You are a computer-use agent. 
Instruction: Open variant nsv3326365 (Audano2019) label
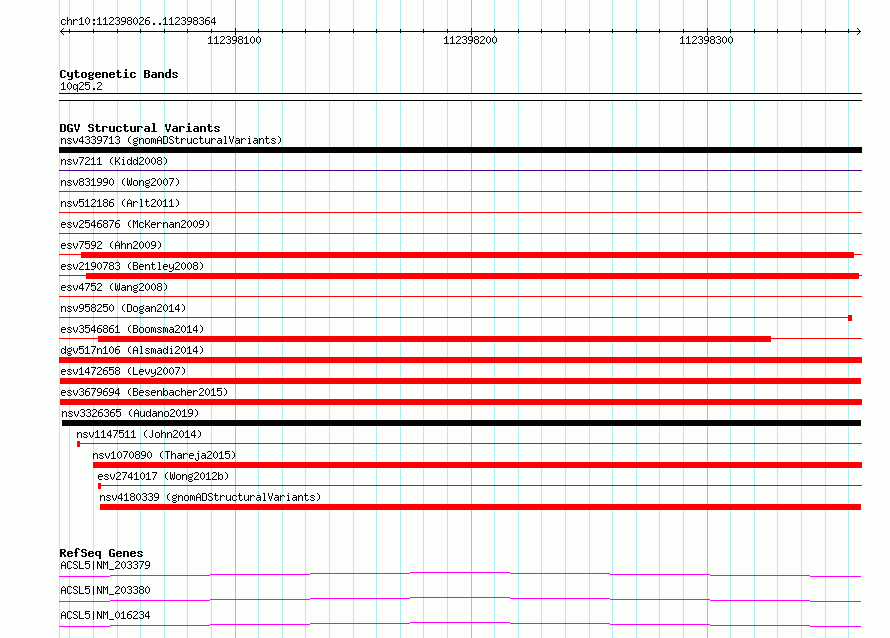pos(130,413)
